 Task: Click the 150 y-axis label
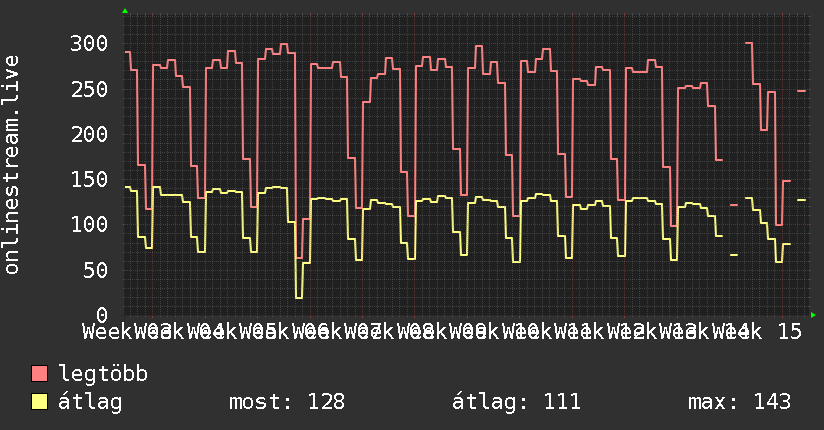pyautogui.click(x=89, y=180)
